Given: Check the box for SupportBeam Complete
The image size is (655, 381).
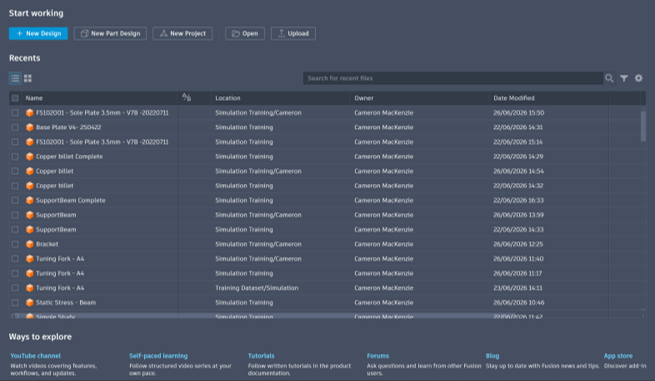Looking at the screenshot, I should [15, 201].
